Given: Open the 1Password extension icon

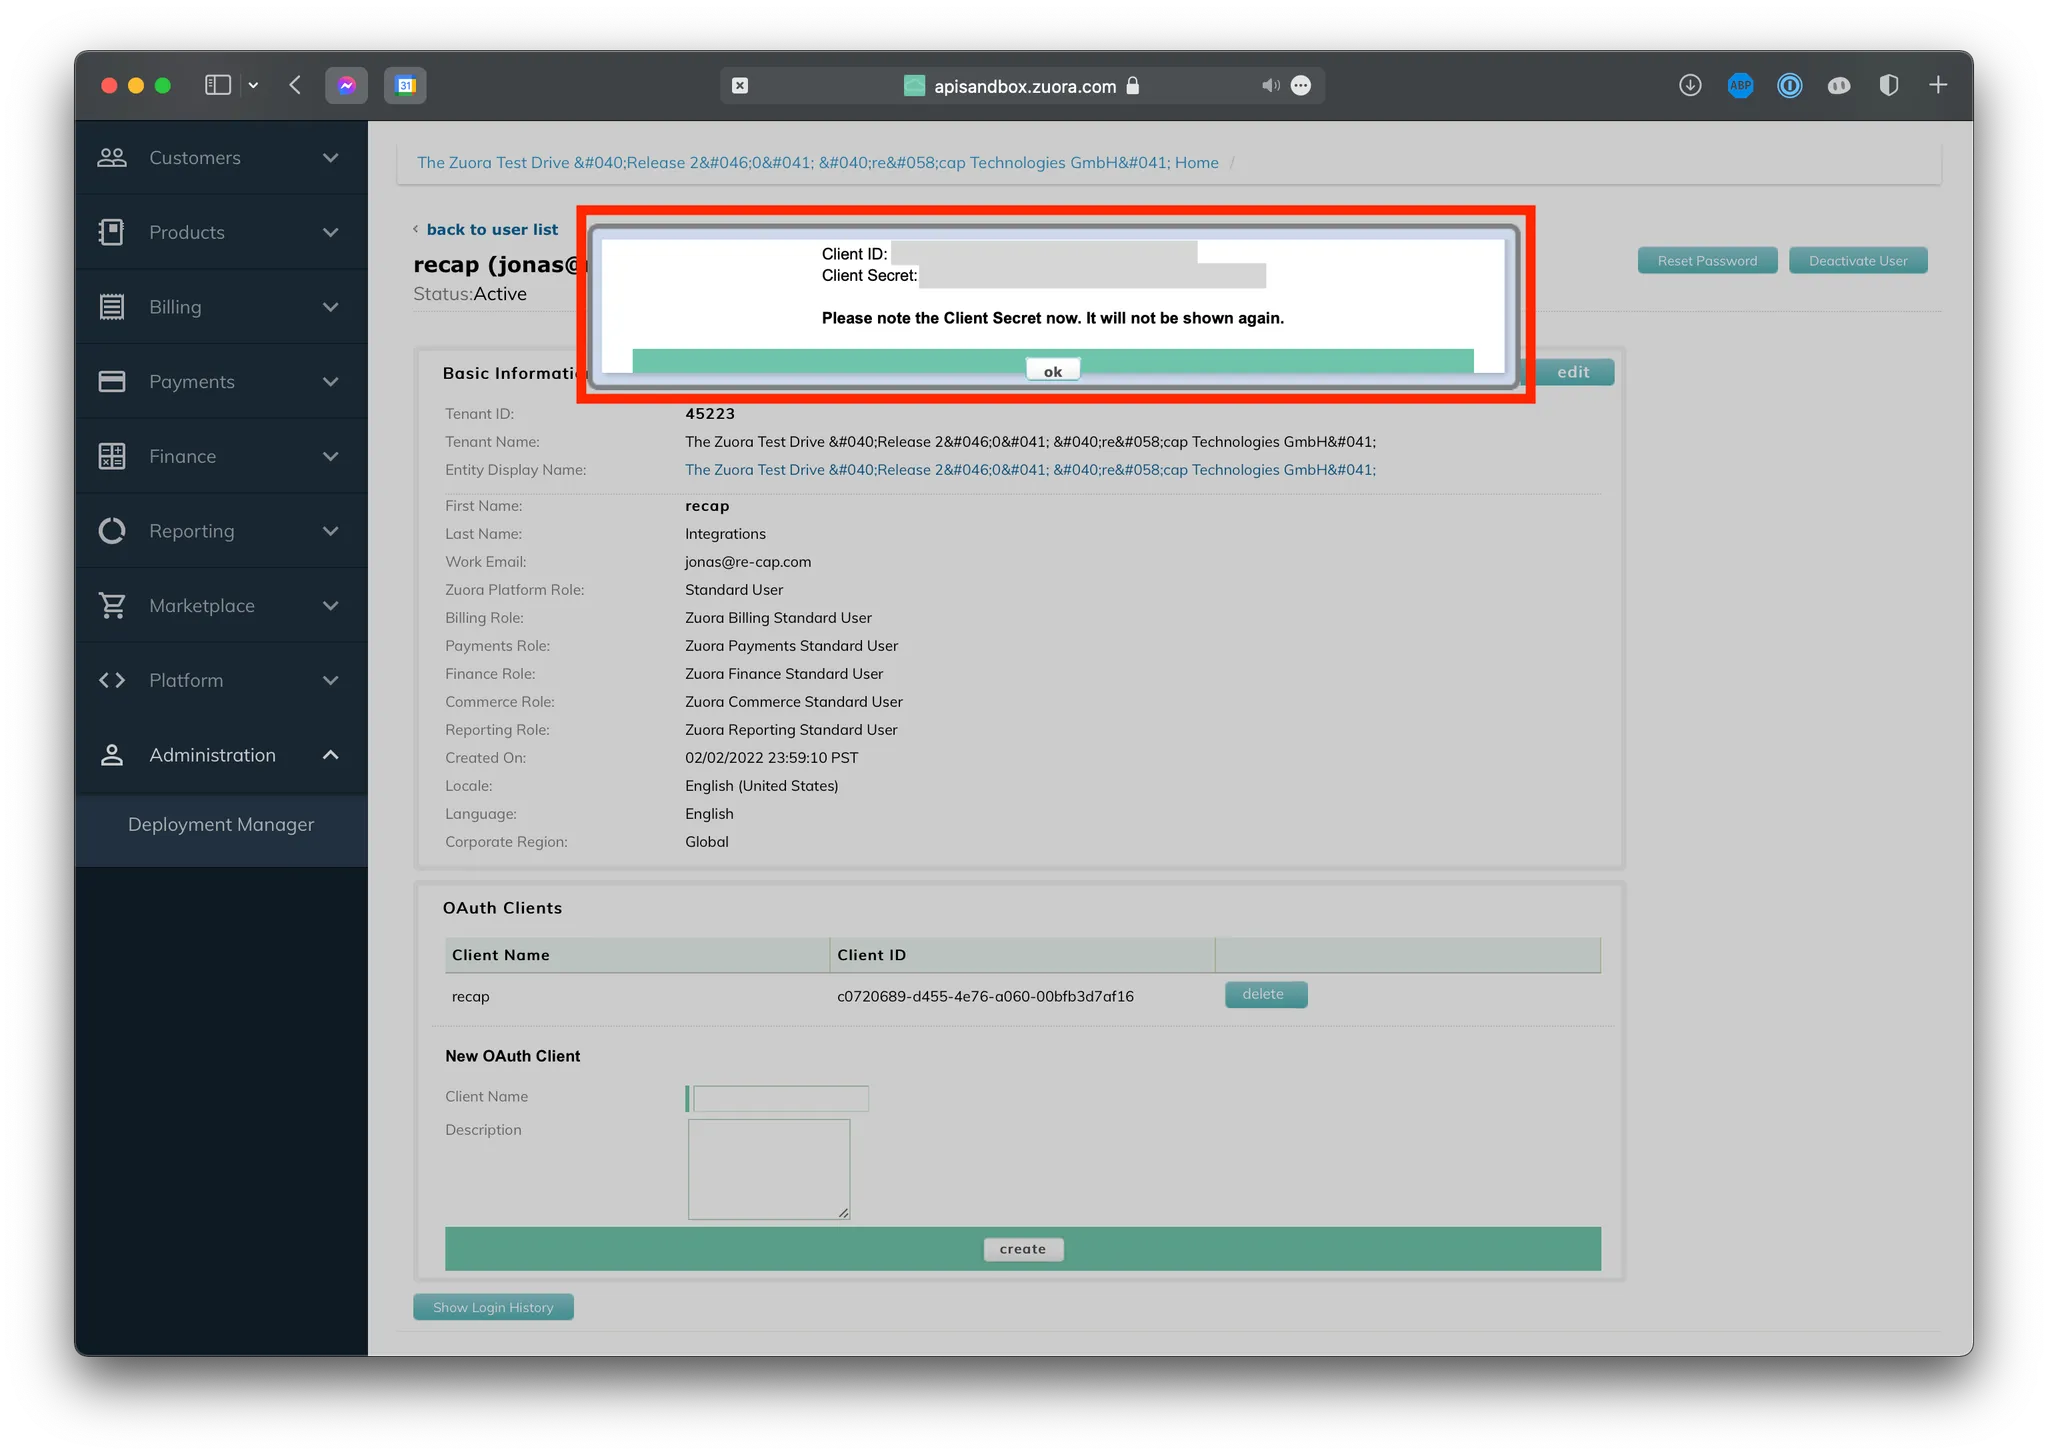Looking at the screenshot, I should [1789, 85].
